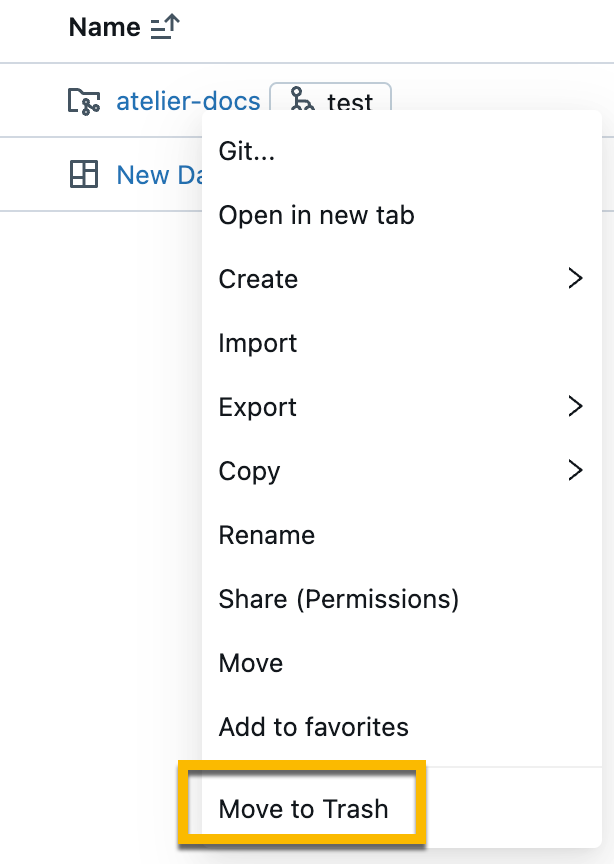
Task: Click the sort ascending icon beside Name
Action: (163, 28)
